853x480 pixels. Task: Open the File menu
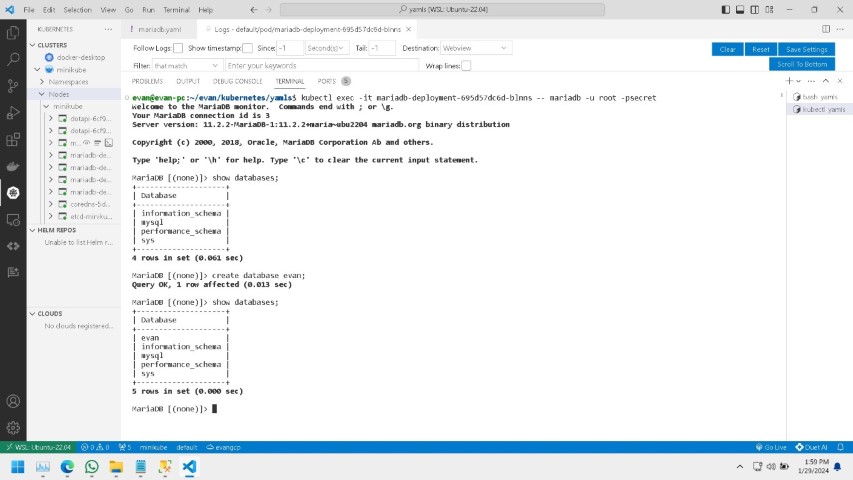click(x=29, y=10)
